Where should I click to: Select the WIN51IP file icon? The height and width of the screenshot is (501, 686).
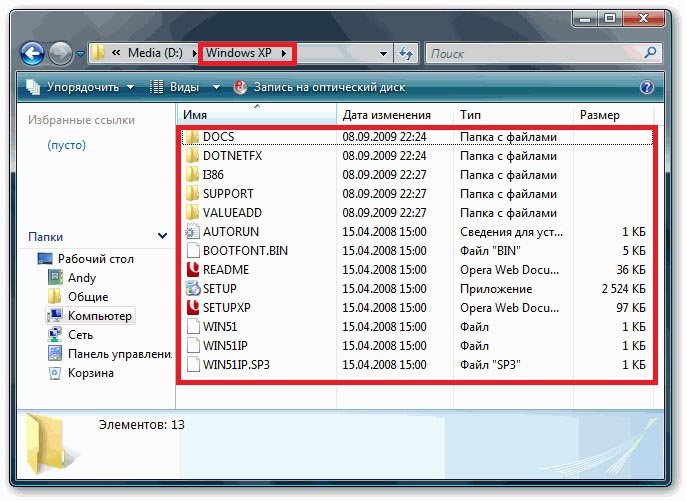(x=192, y=346)
